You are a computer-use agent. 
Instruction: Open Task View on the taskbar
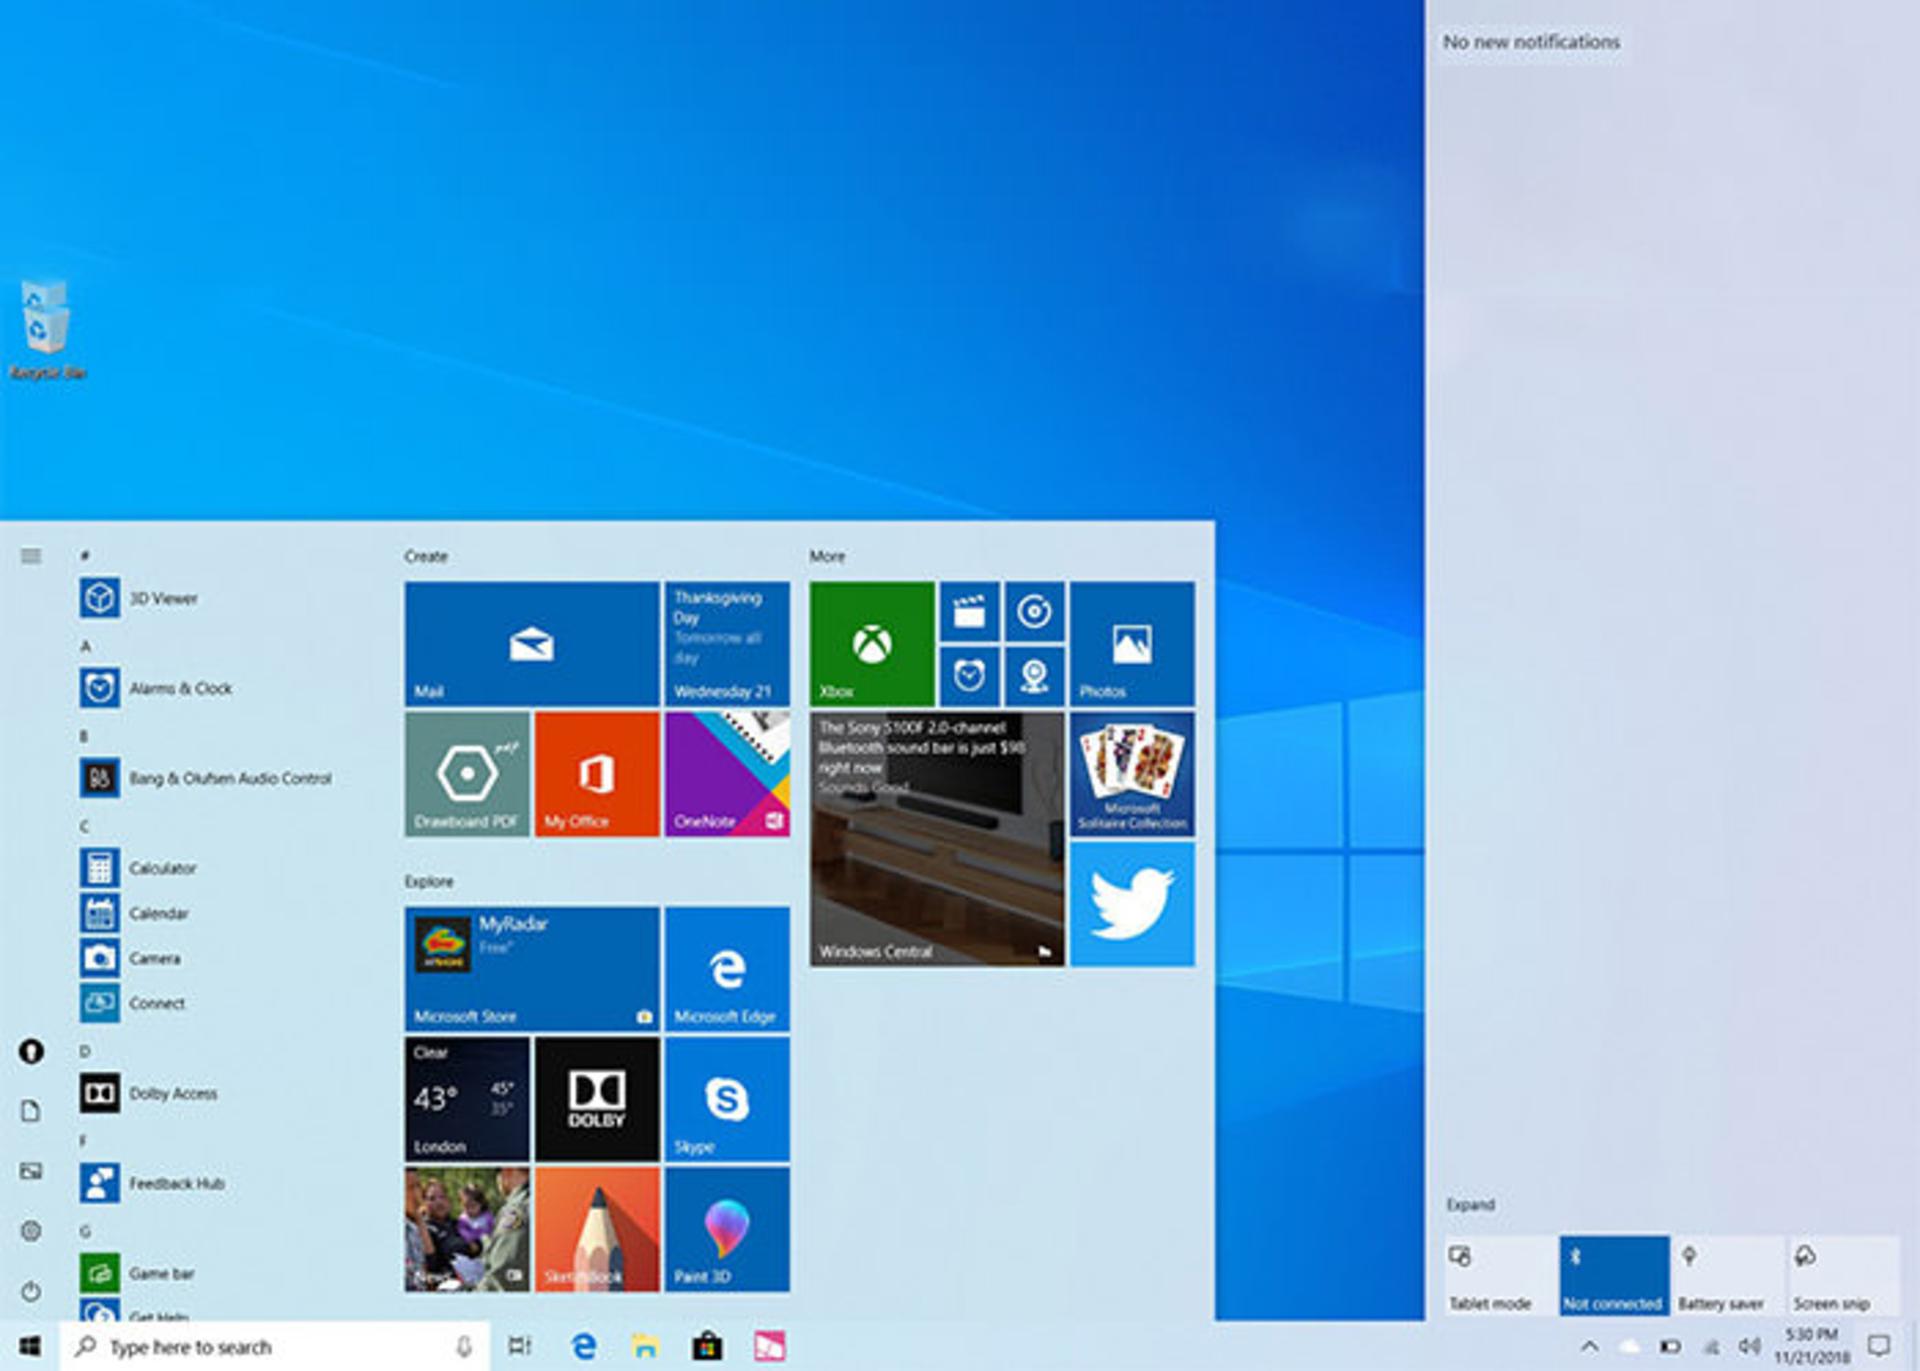point(520,1346)
